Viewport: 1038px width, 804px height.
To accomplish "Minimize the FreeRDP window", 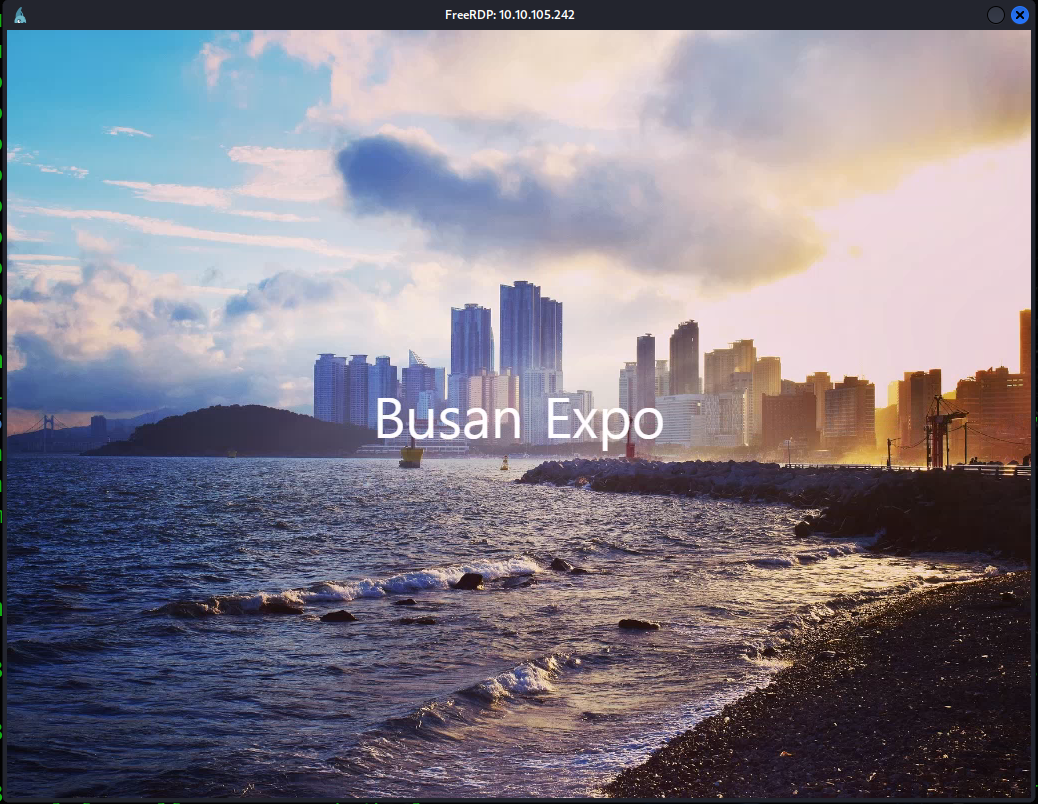I will click(996, 15).
